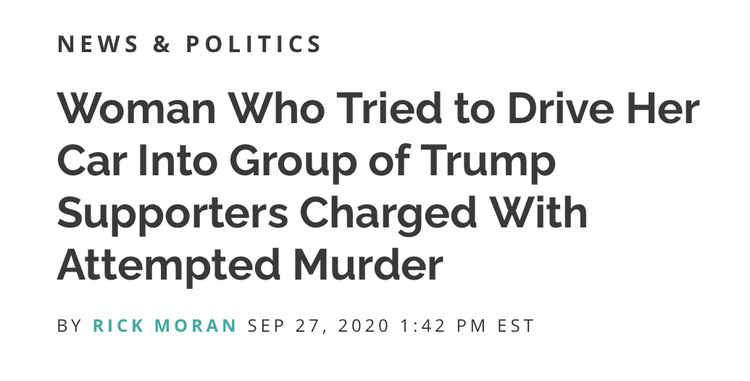750x381 pixels.
Task: Open the NEWS & POLITICS category link
Action: tap(189, 44)
